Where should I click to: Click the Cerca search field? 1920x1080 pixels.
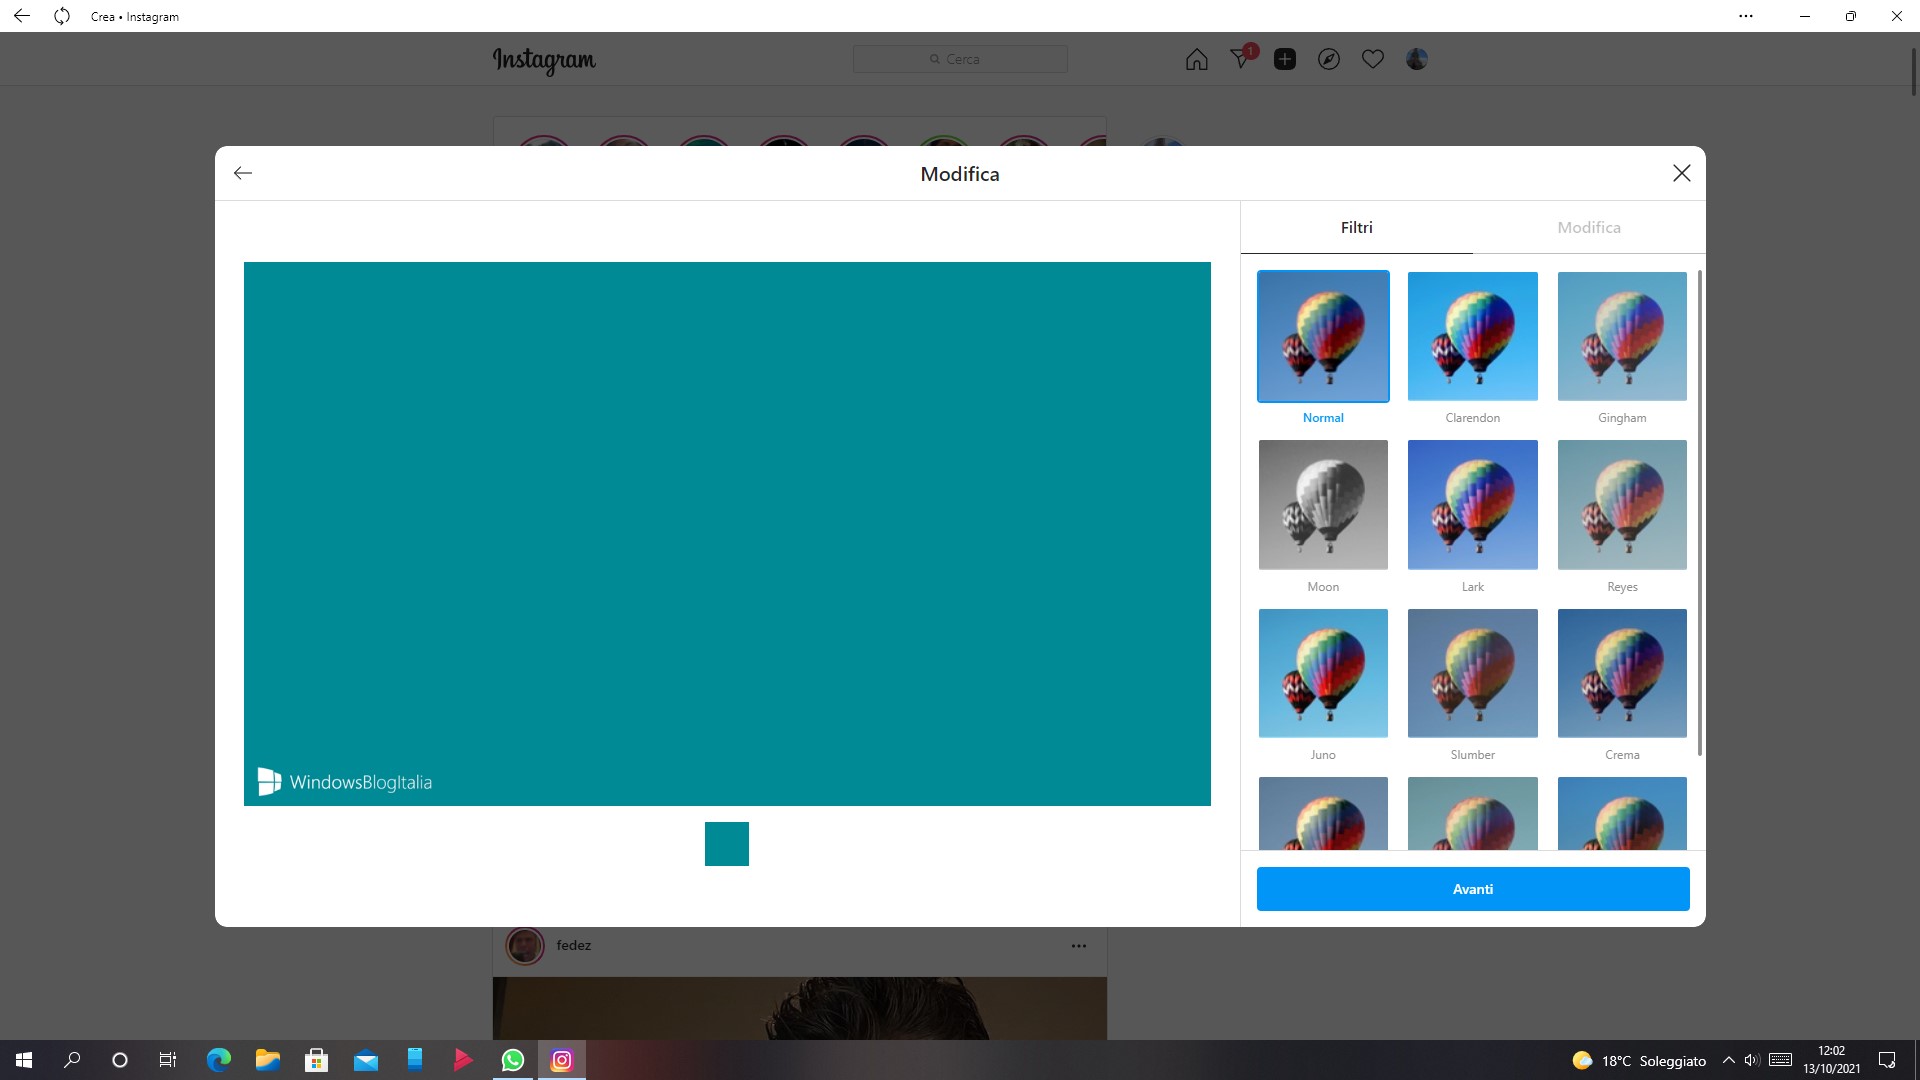pyautogui.click(x=960, y=59)
